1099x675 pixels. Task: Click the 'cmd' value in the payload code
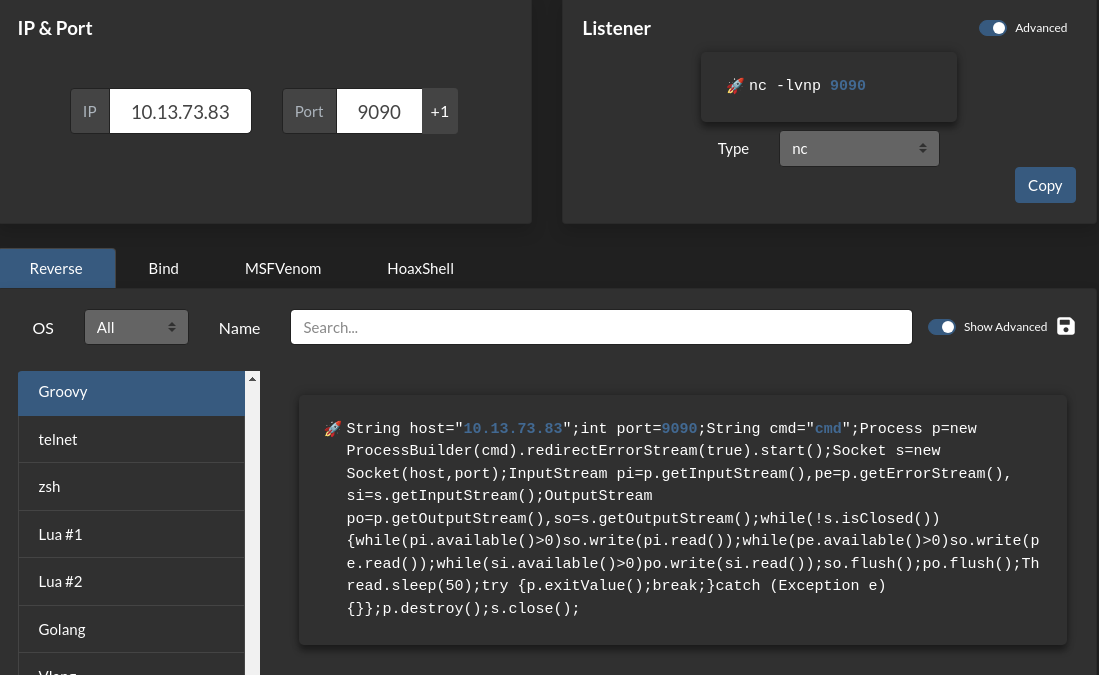pos(828,428)
